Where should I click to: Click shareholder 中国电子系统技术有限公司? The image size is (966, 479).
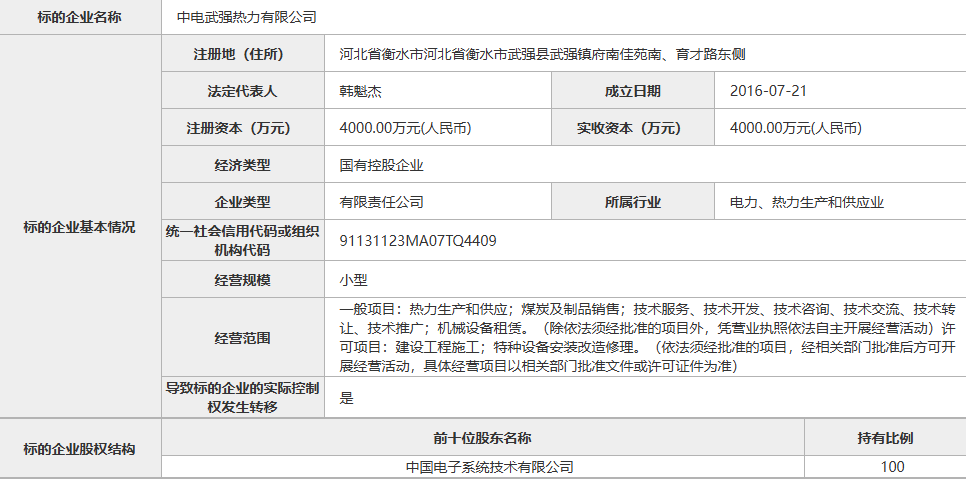click(490, 467)
